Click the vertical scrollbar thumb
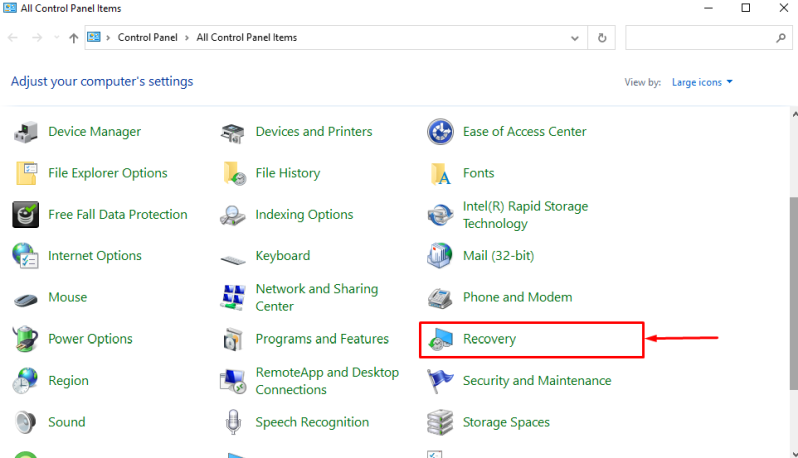 click(x=793, y=290)
